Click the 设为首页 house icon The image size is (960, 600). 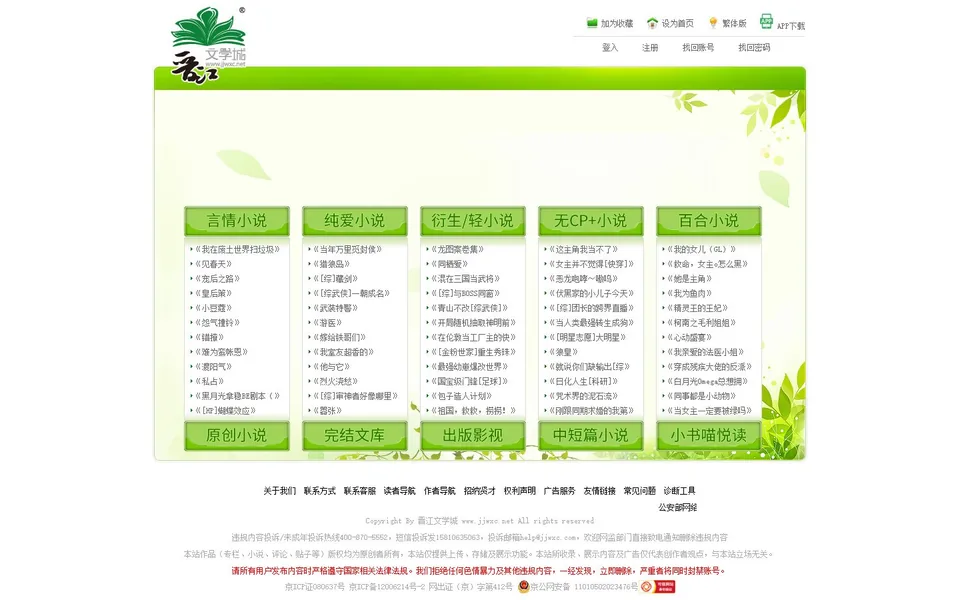click(652, 23)
